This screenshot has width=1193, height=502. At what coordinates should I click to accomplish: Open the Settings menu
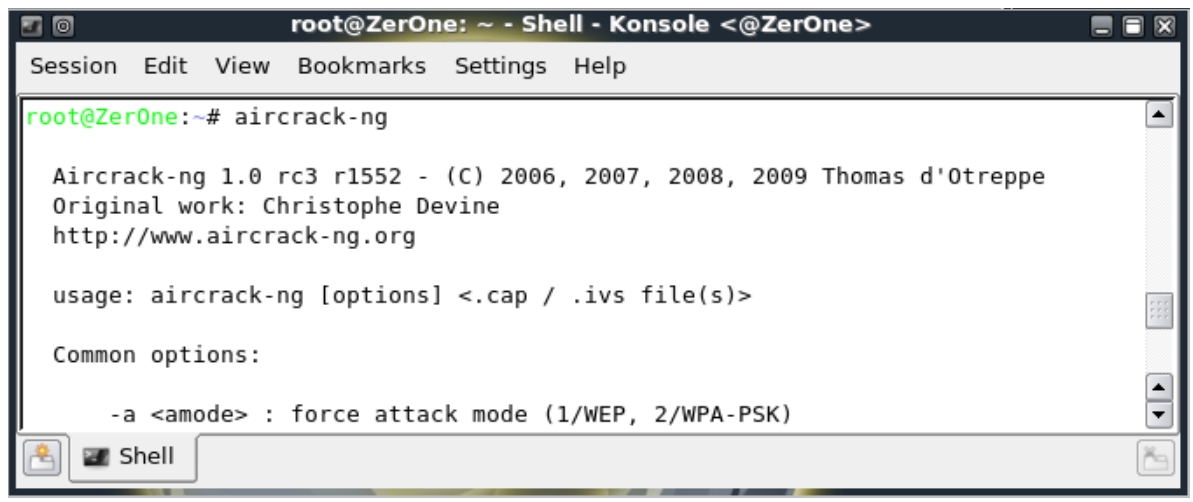(x=500, y=66)
